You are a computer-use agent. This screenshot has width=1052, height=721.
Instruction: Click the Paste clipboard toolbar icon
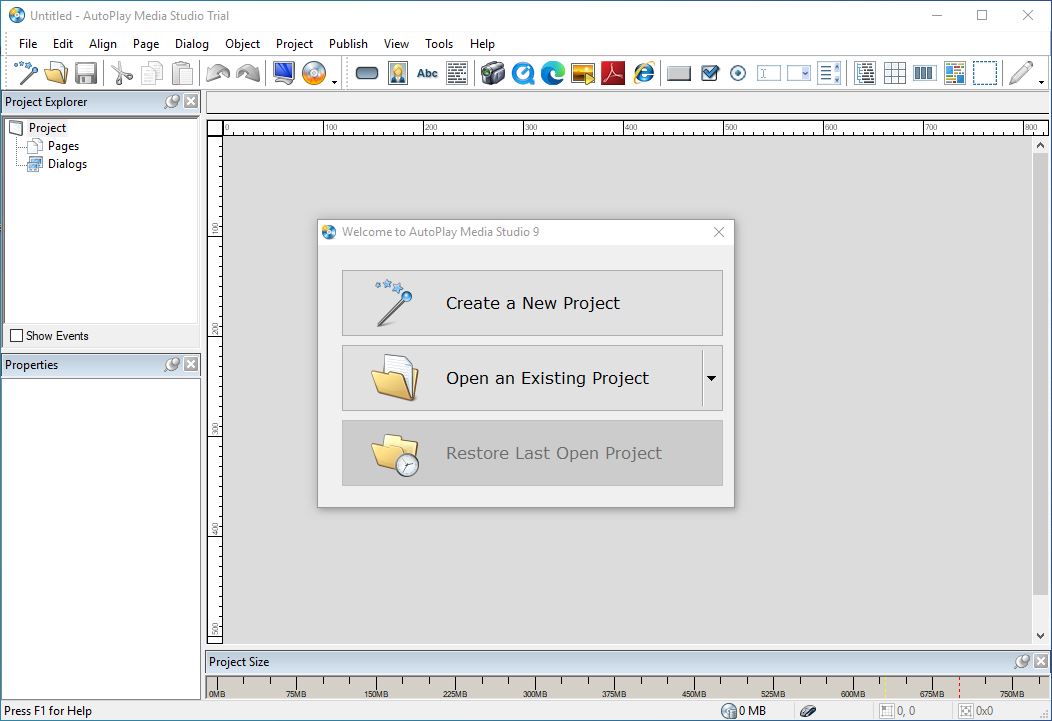coord(182,72)
